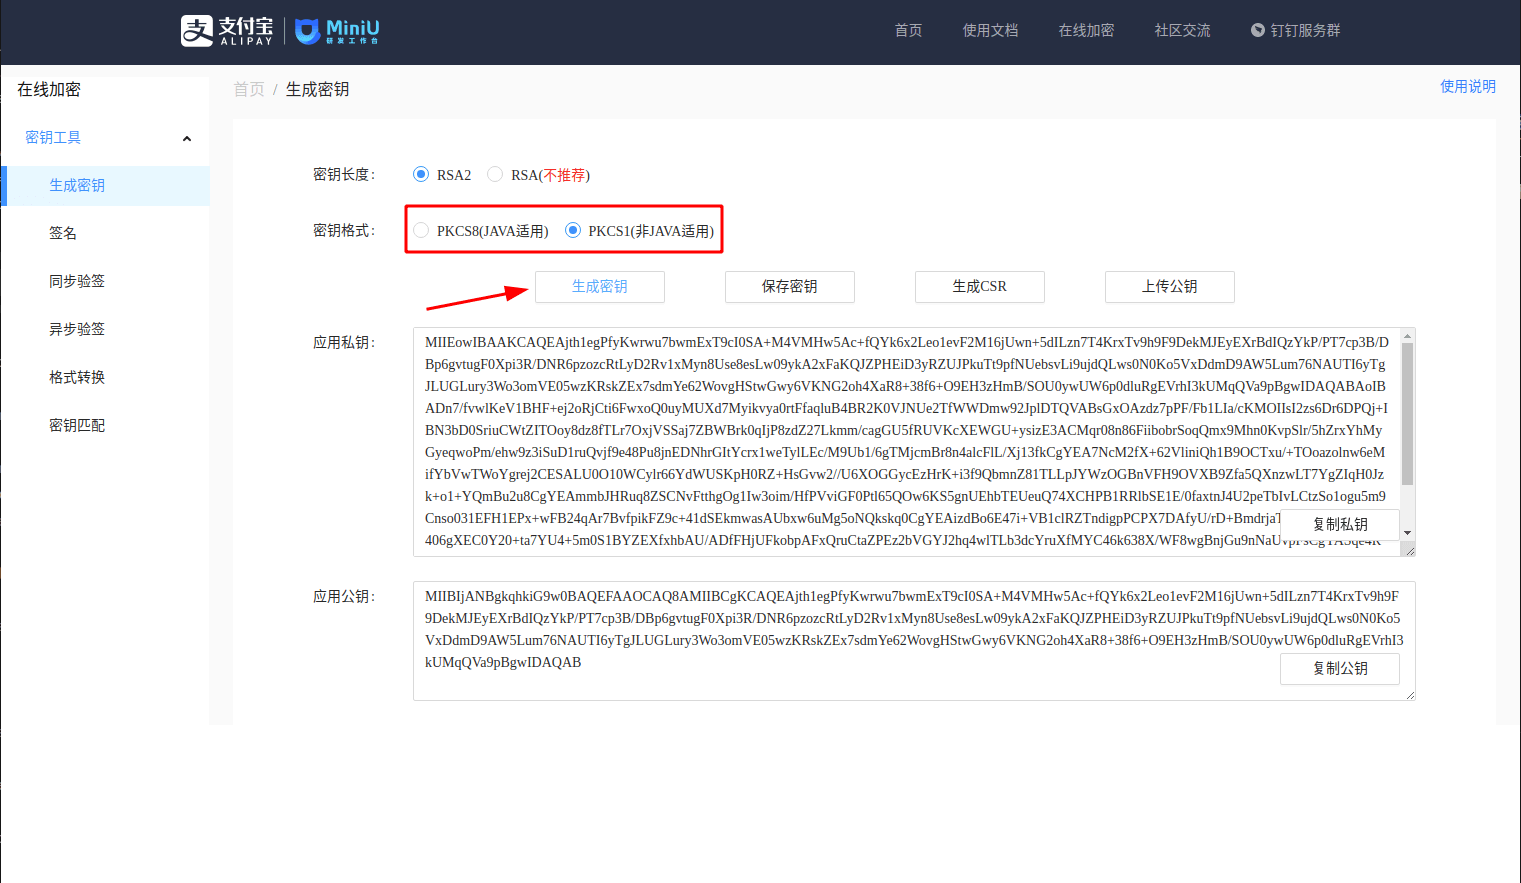Click the 生成密钥 generate button
This screenshot has width=1521, height=883.
click(599, 287)
